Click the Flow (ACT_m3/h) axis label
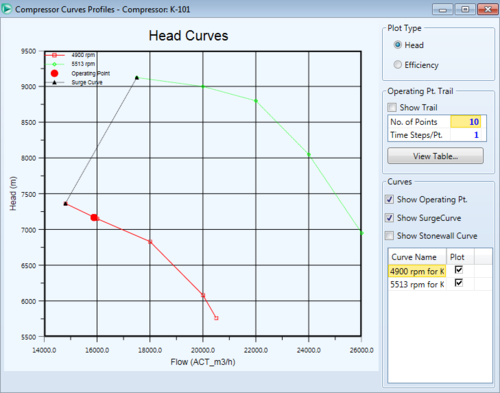This screenshot has width=500, height=393. [203, 362]
